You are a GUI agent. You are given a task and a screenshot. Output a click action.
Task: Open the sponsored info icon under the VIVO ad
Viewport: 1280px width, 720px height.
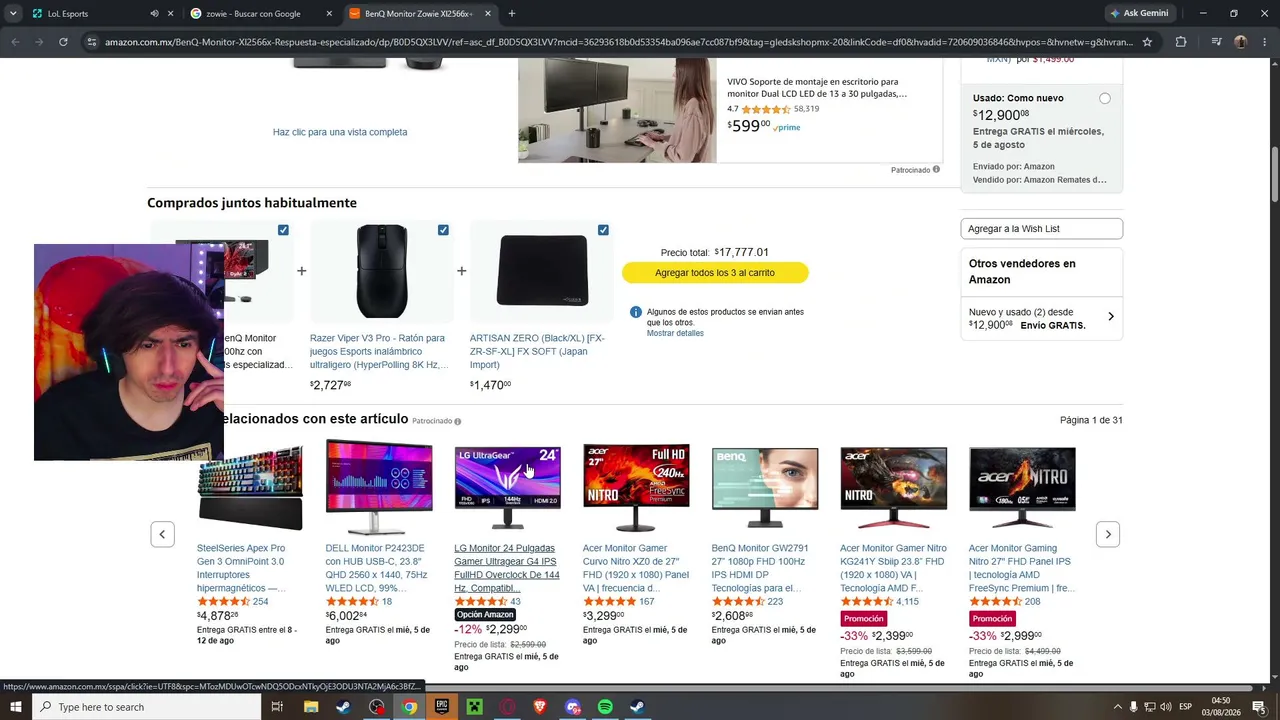936,170
